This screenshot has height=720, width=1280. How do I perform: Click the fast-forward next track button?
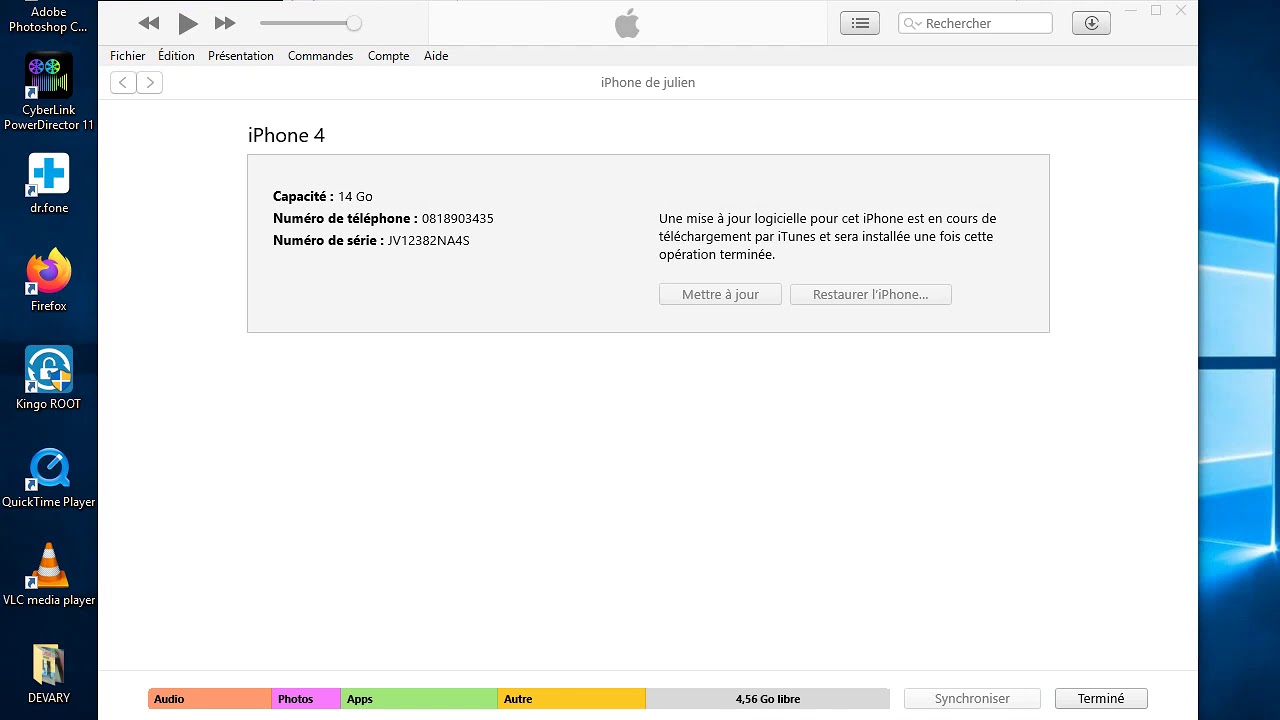click(x=225, y=23)
